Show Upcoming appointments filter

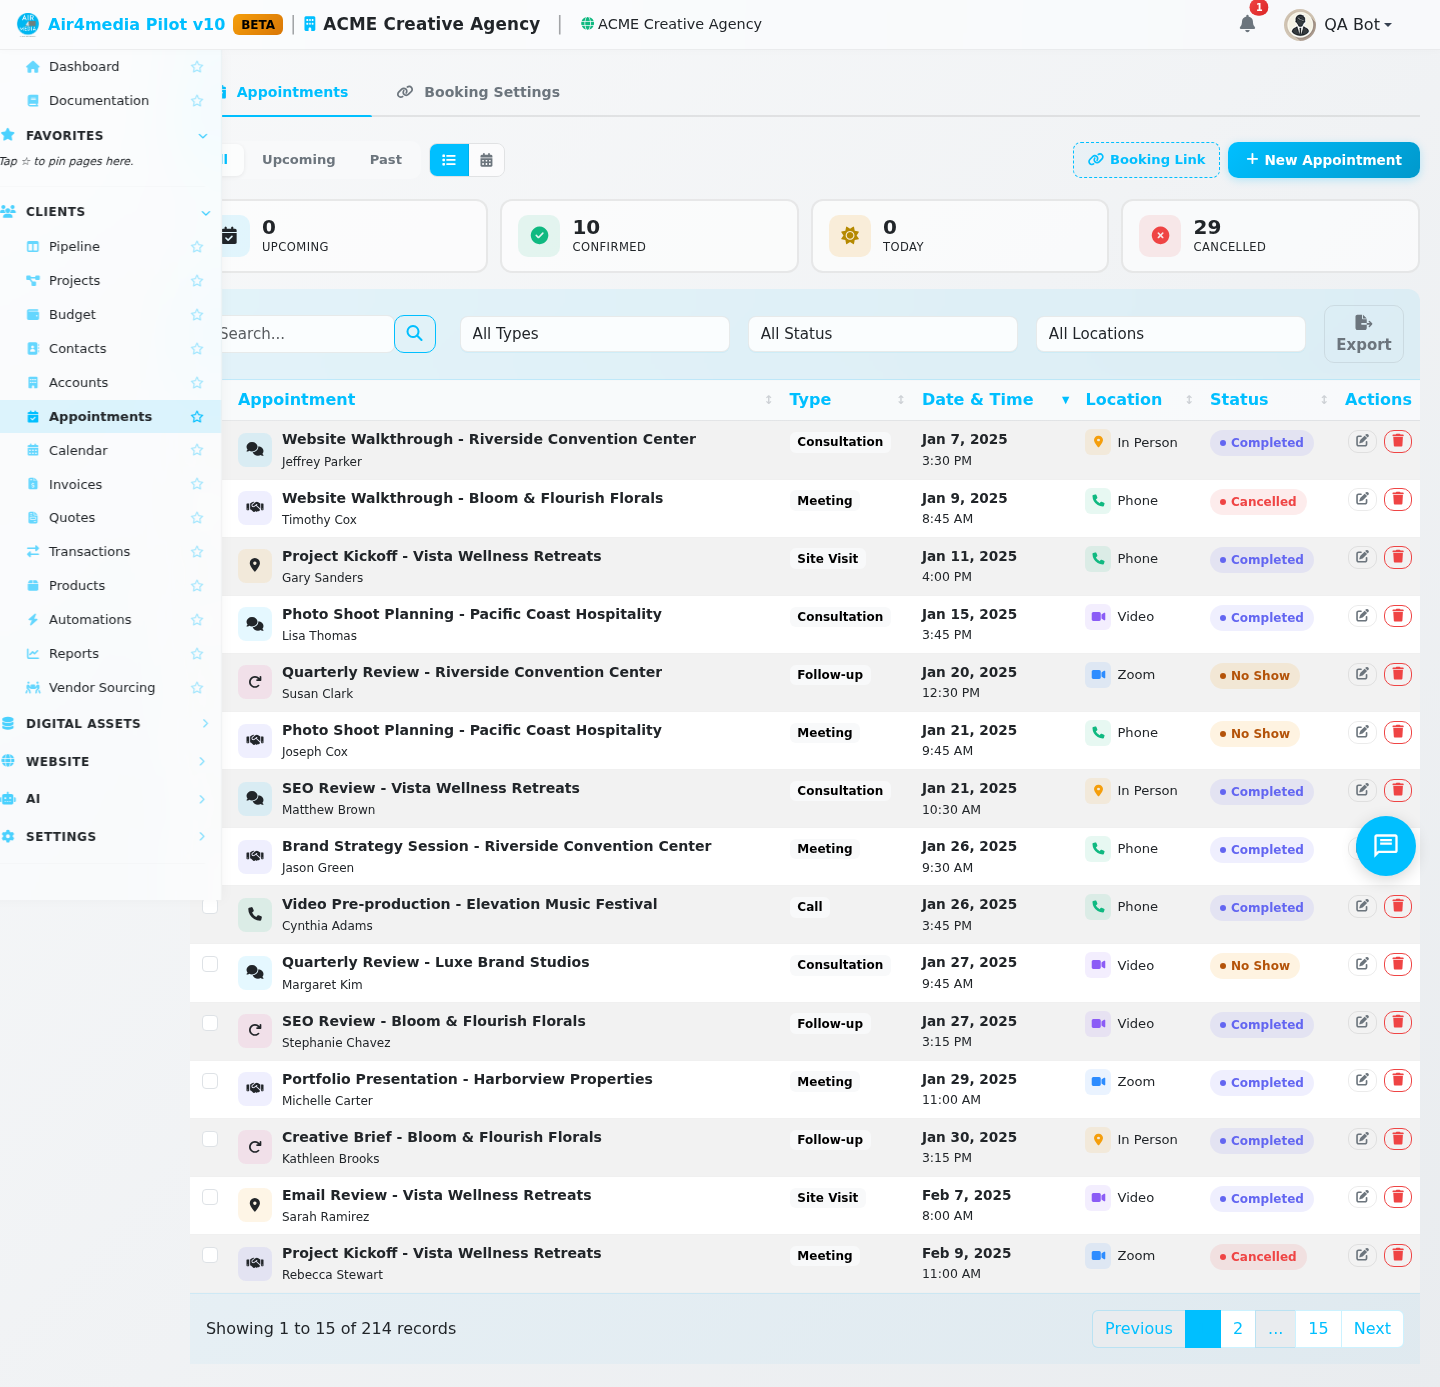pos(299,160)
